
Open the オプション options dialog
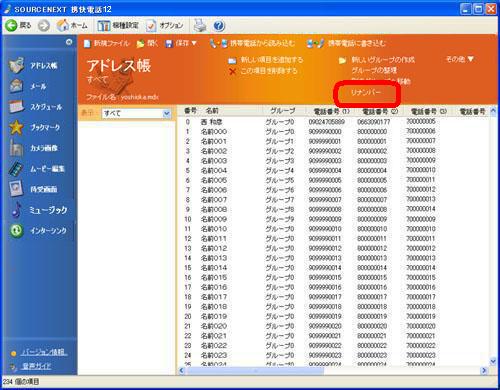[x=165, y=25]
